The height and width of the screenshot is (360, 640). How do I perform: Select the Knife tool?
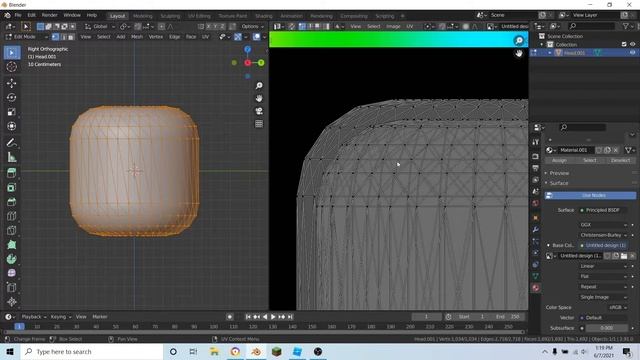(x=11, y=231)
